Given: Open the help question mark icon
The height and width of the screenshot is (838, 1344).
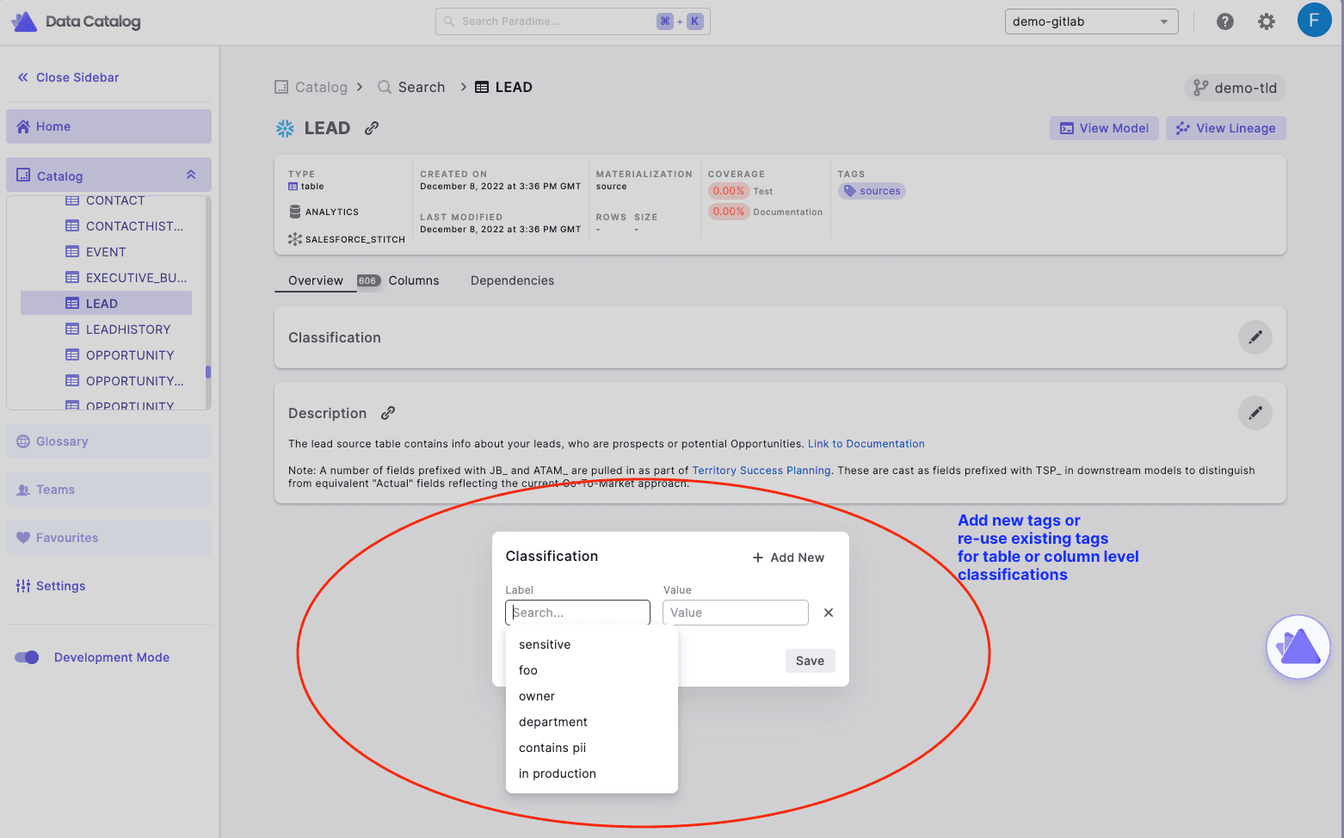Looking at the screenshot, I should [x=1225, y=21].
